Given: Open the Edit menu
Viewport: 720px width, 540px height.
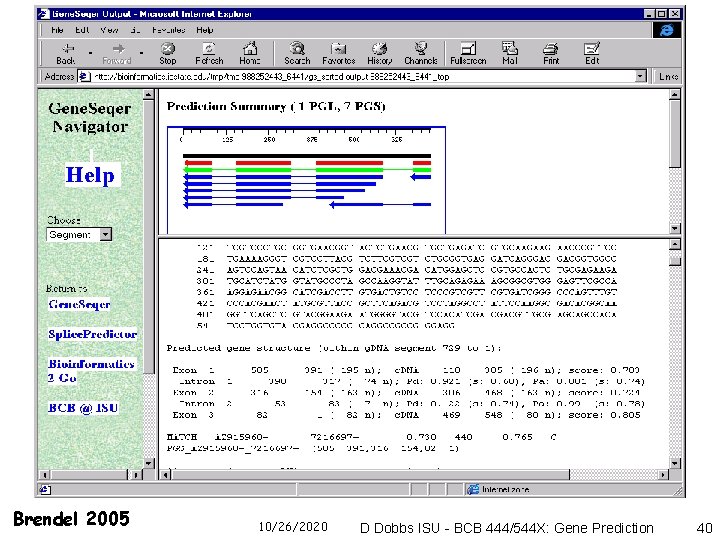Looking at the screenshot, I should tap(82, 30).
